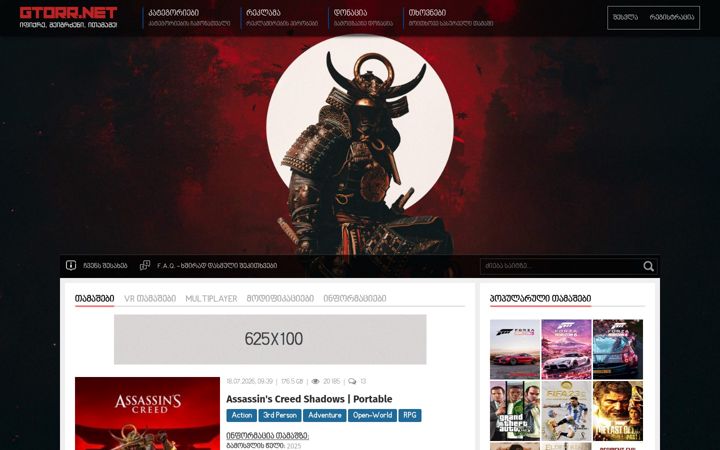Click the post date 18.07.2025, 09:39
Screen dimensions: 720x450
[x=249, y=381]
